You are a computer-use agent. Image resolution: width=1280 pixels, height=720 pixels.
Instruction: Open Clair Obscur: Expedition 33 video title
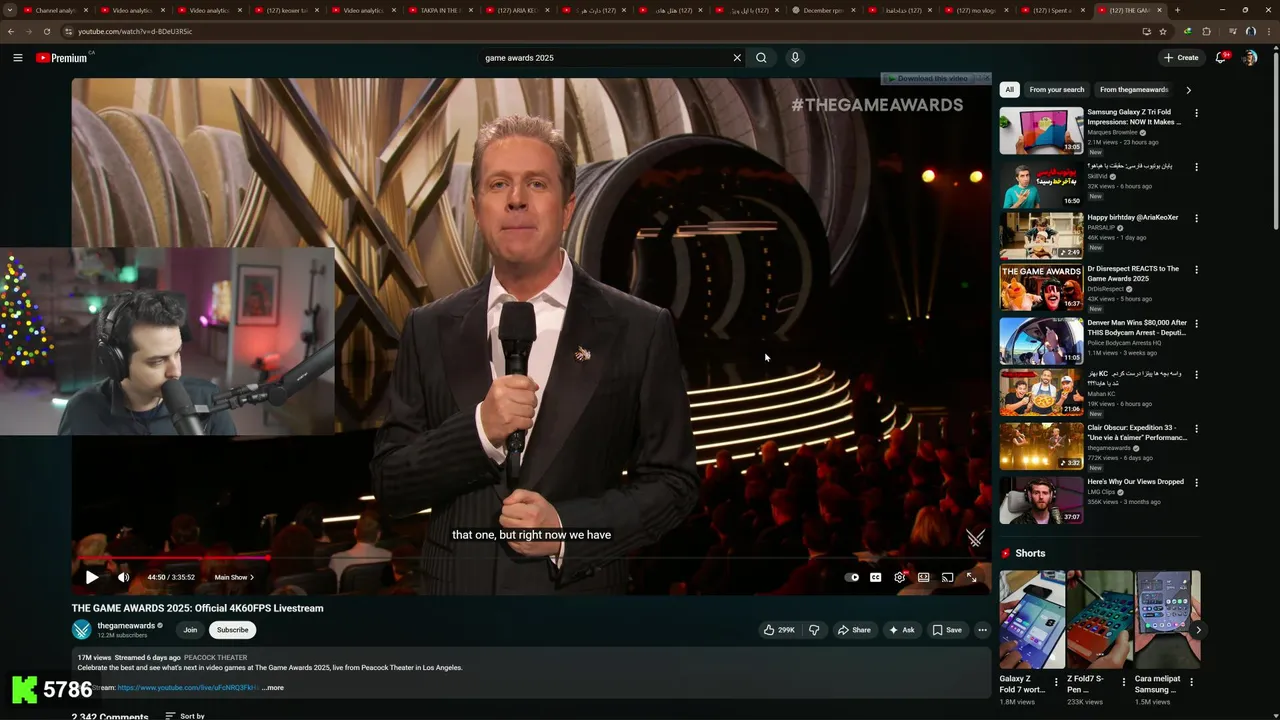(1137, 433)
